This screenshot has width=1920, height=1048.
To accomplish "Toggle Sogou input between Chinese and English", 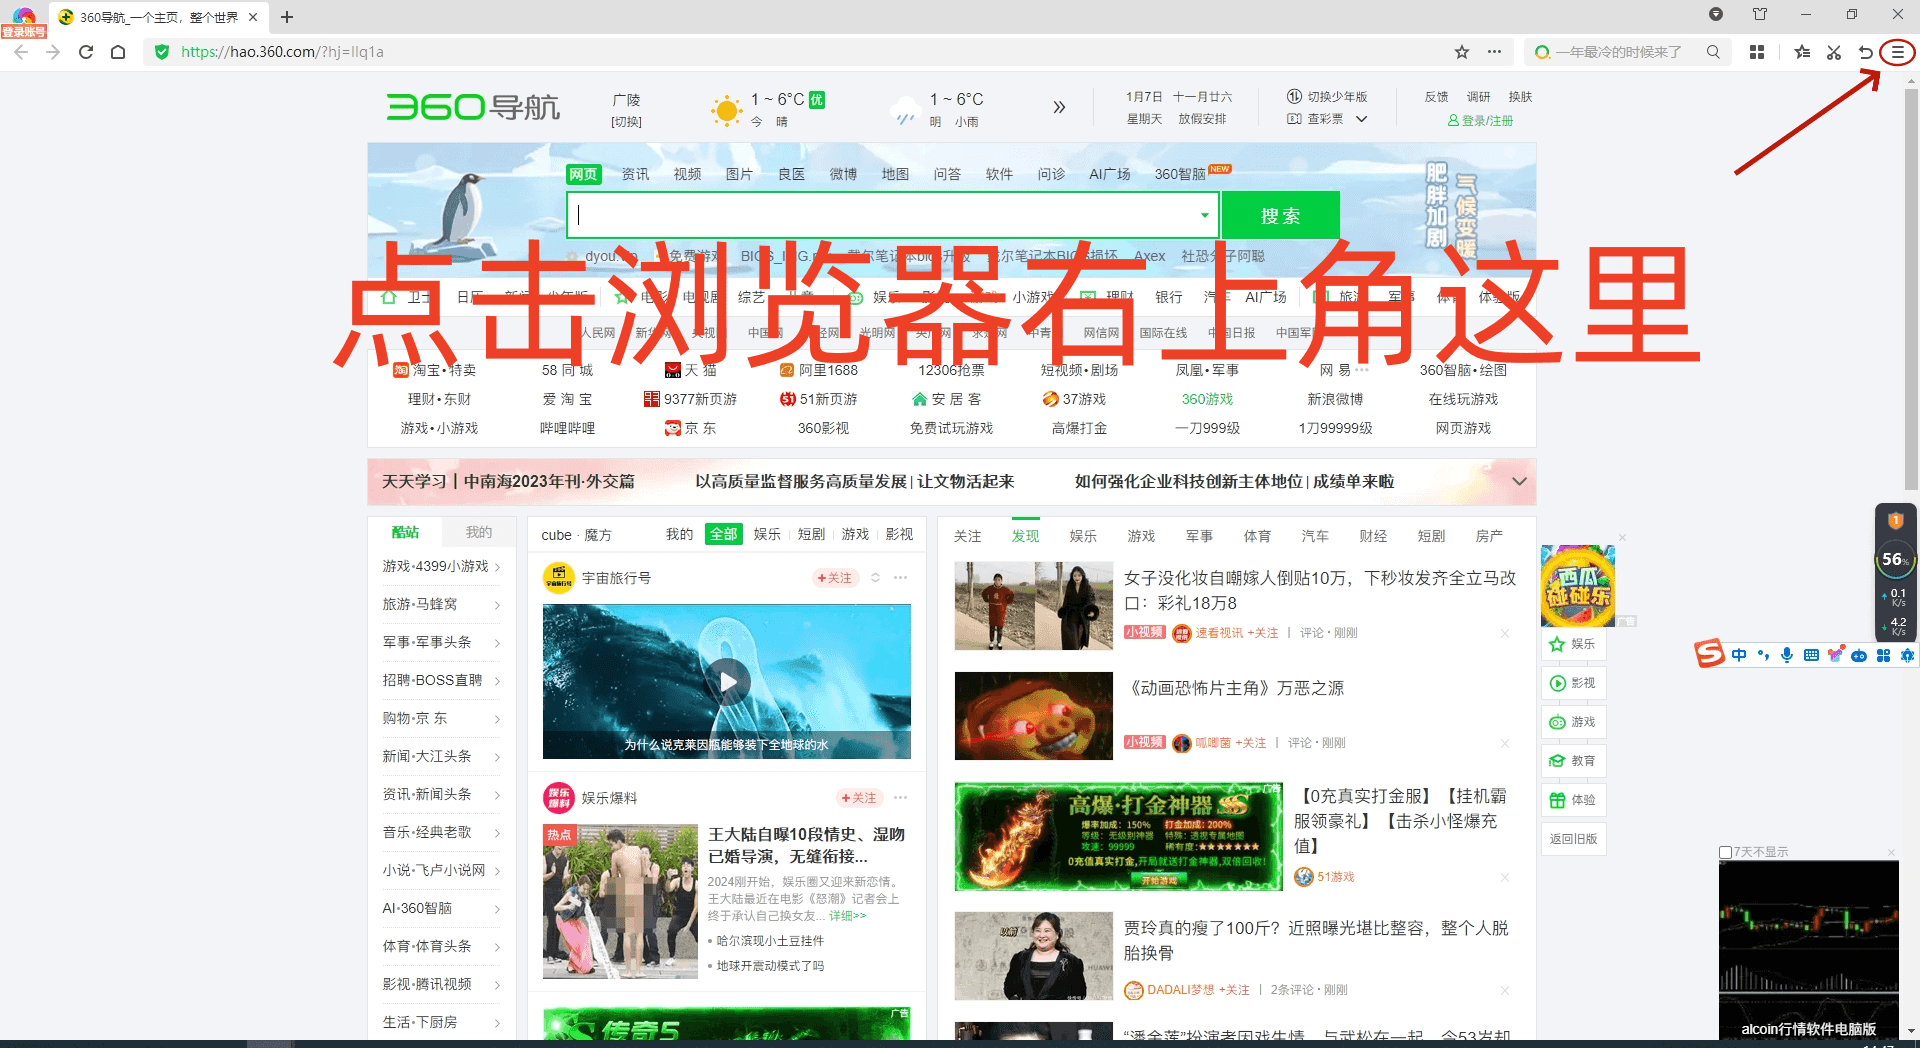I will tap(1739, 655).
